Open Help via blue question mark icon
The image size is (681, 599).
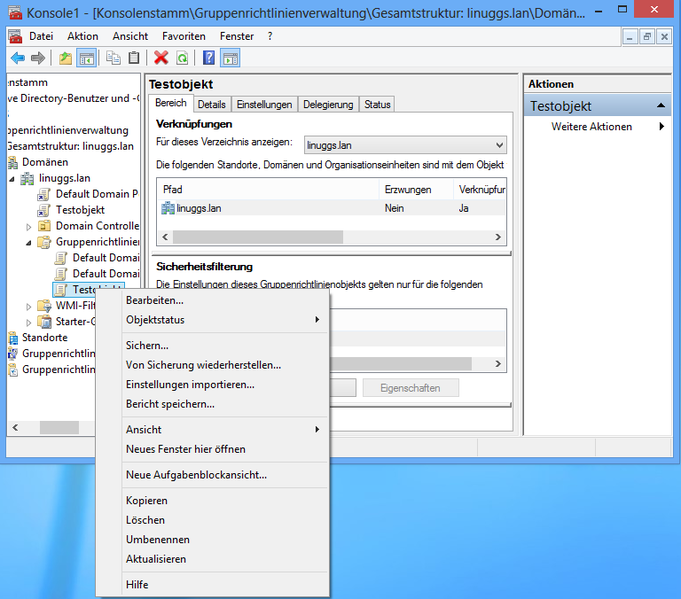click(x=209, y=58)
